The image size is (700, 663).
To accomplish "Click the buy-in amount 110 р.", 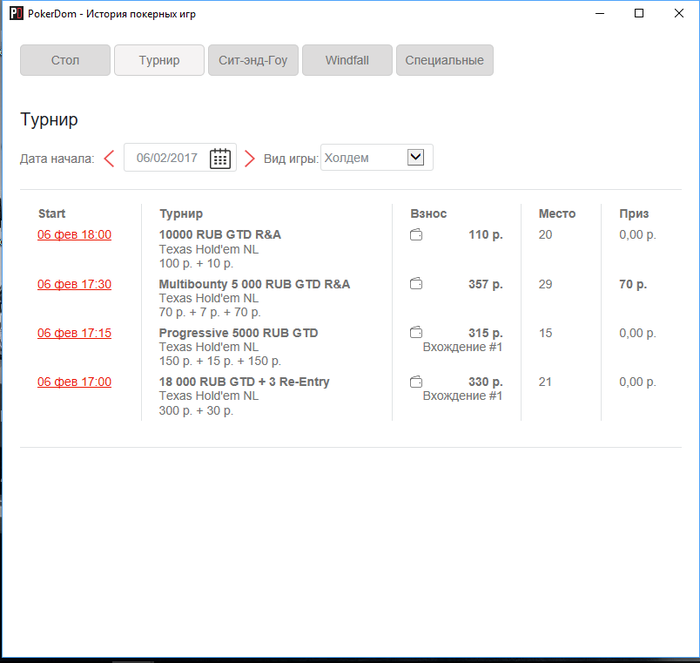I will click(486, 235).
